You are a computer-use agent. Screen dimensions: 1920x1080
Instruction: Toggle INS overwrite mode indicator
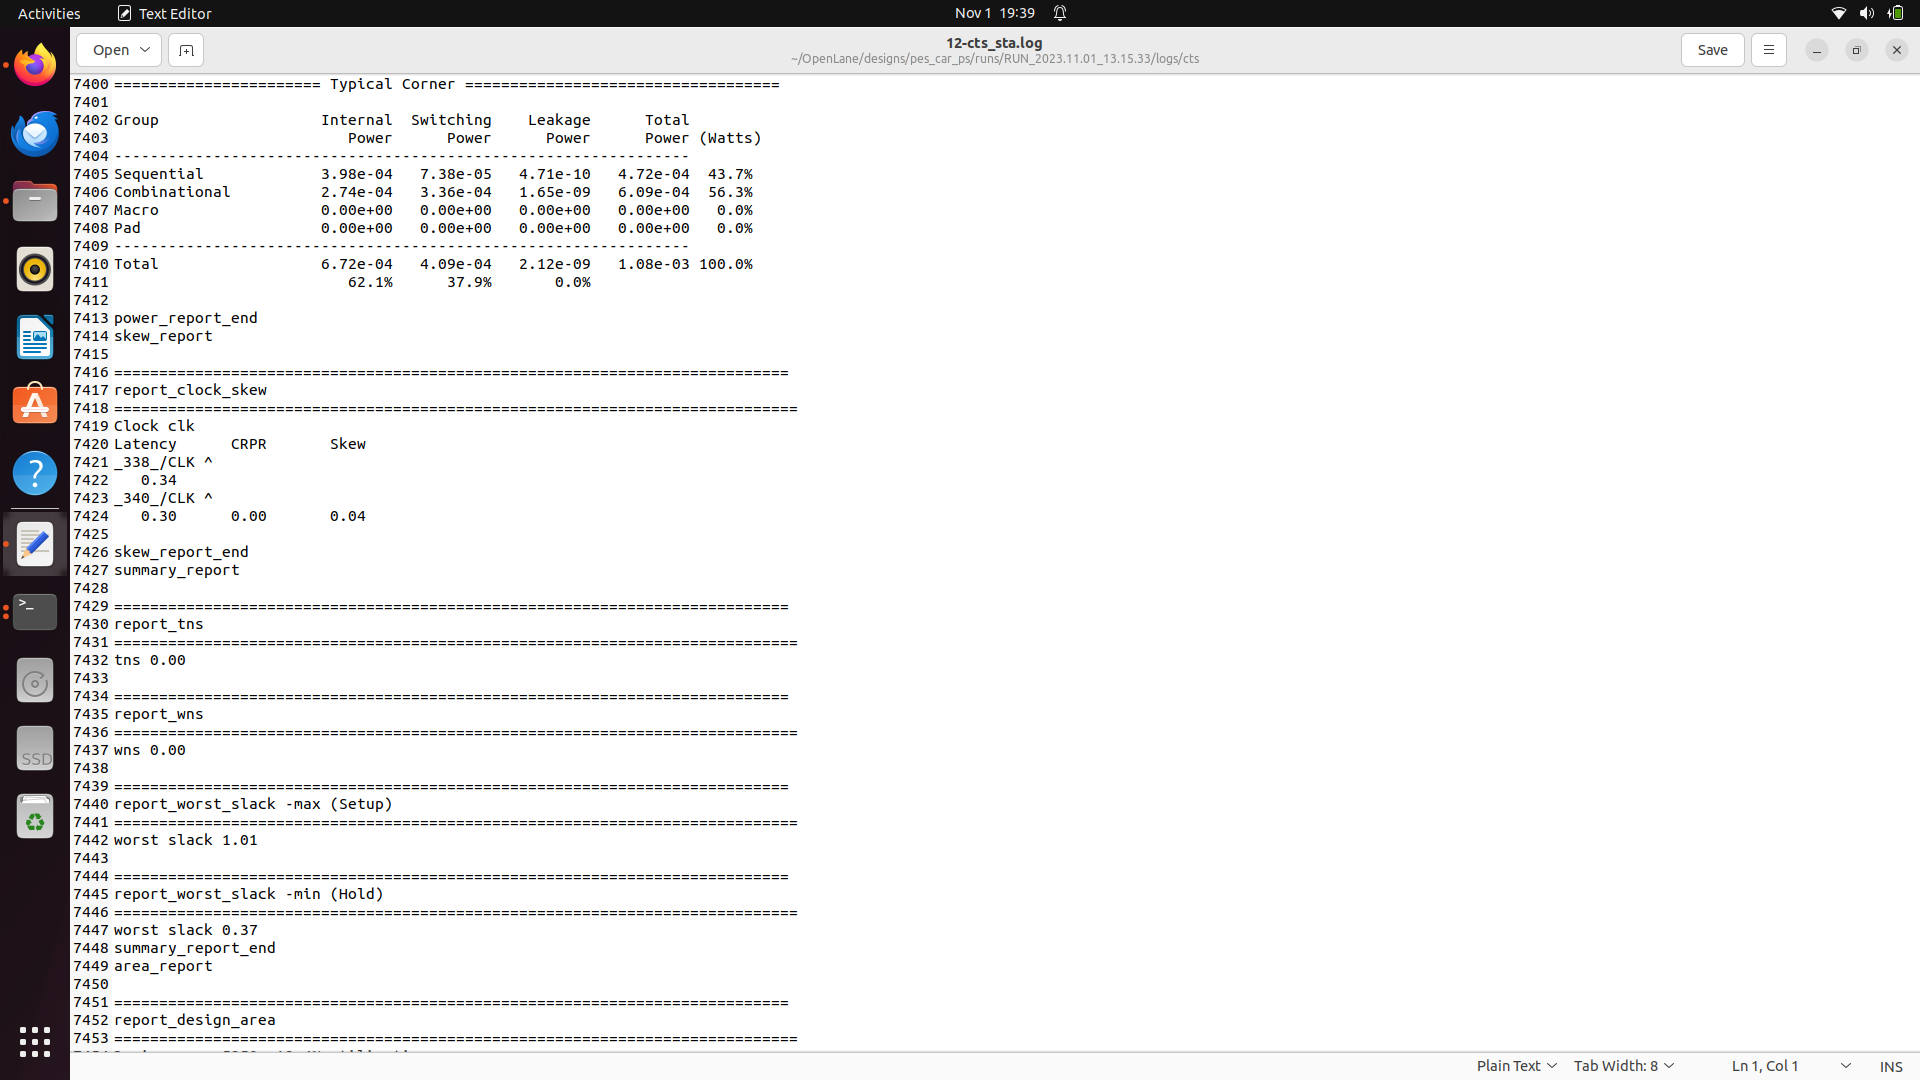coord(1890,1066)
